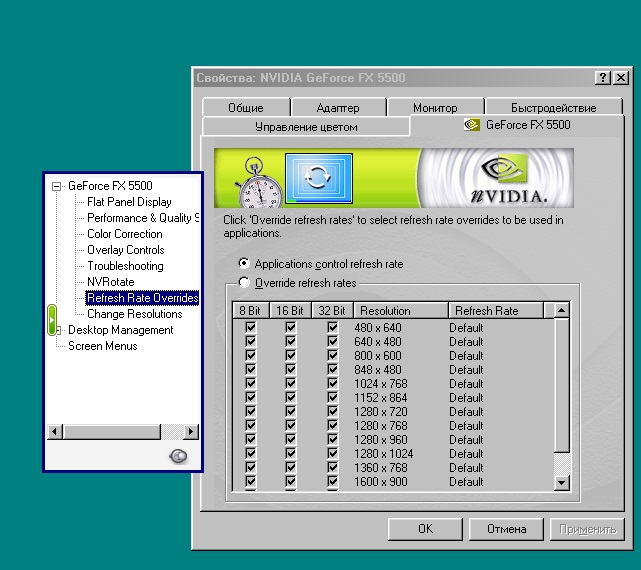Click the help question mark button in title bar
This screenshot has height=570, width=641.
pyautogui.click(x=603, y=78)
